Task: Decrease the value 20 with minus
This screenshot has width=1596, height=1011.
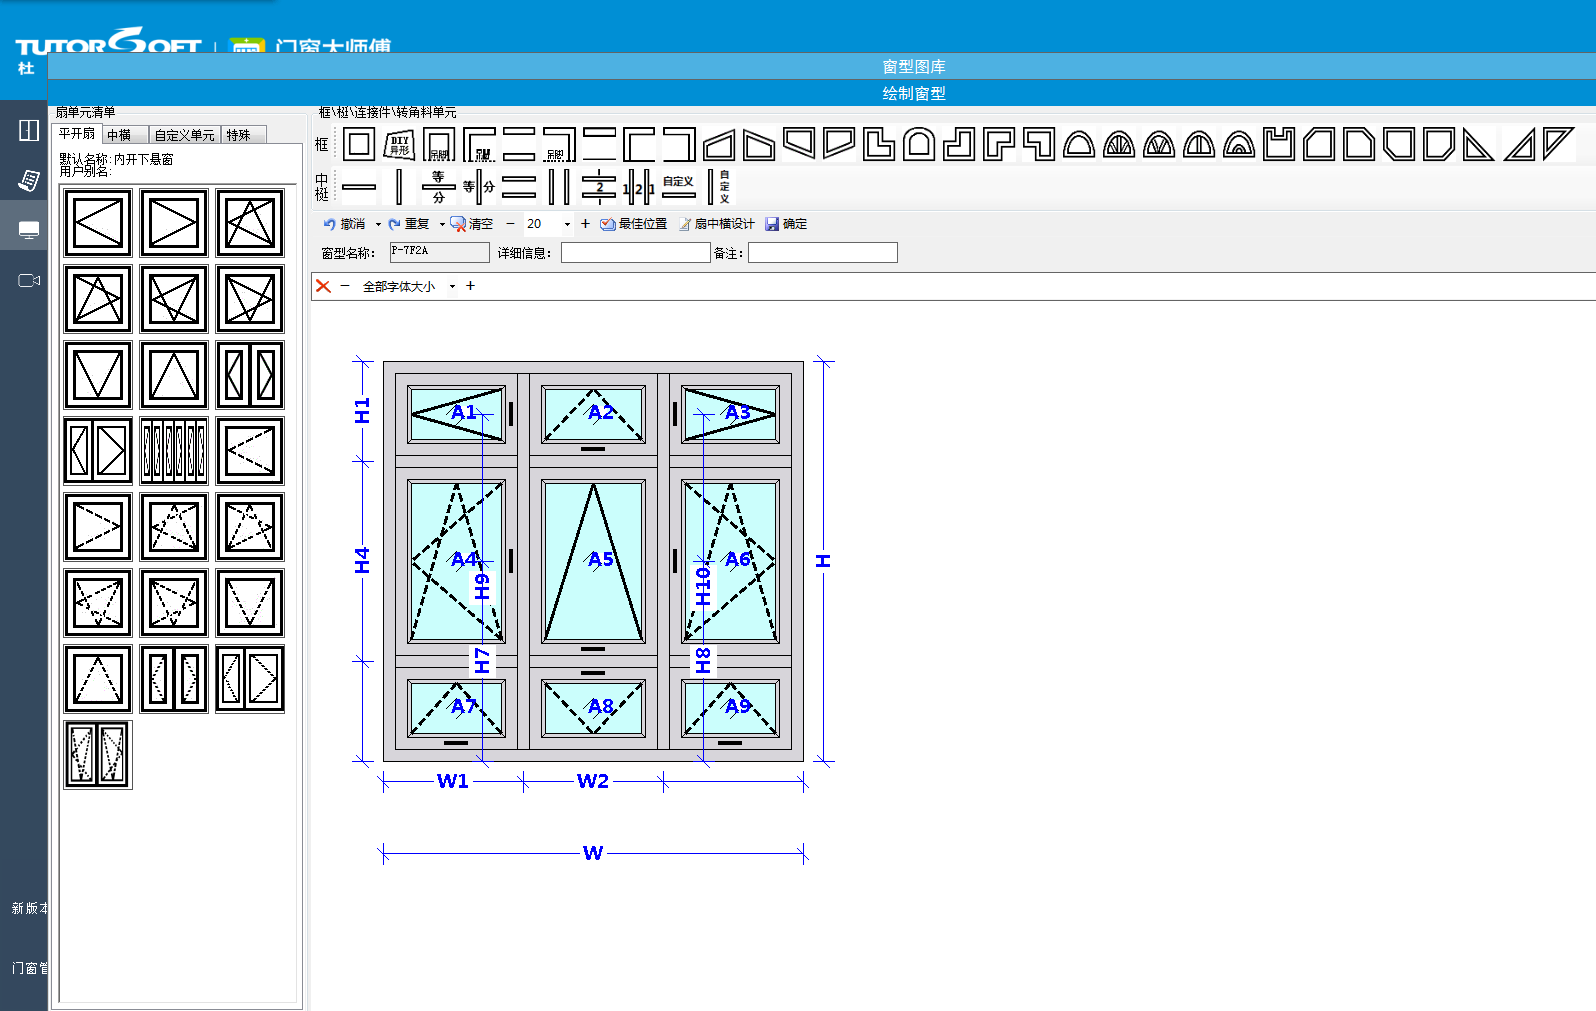Action: click(x=510, y=224)
